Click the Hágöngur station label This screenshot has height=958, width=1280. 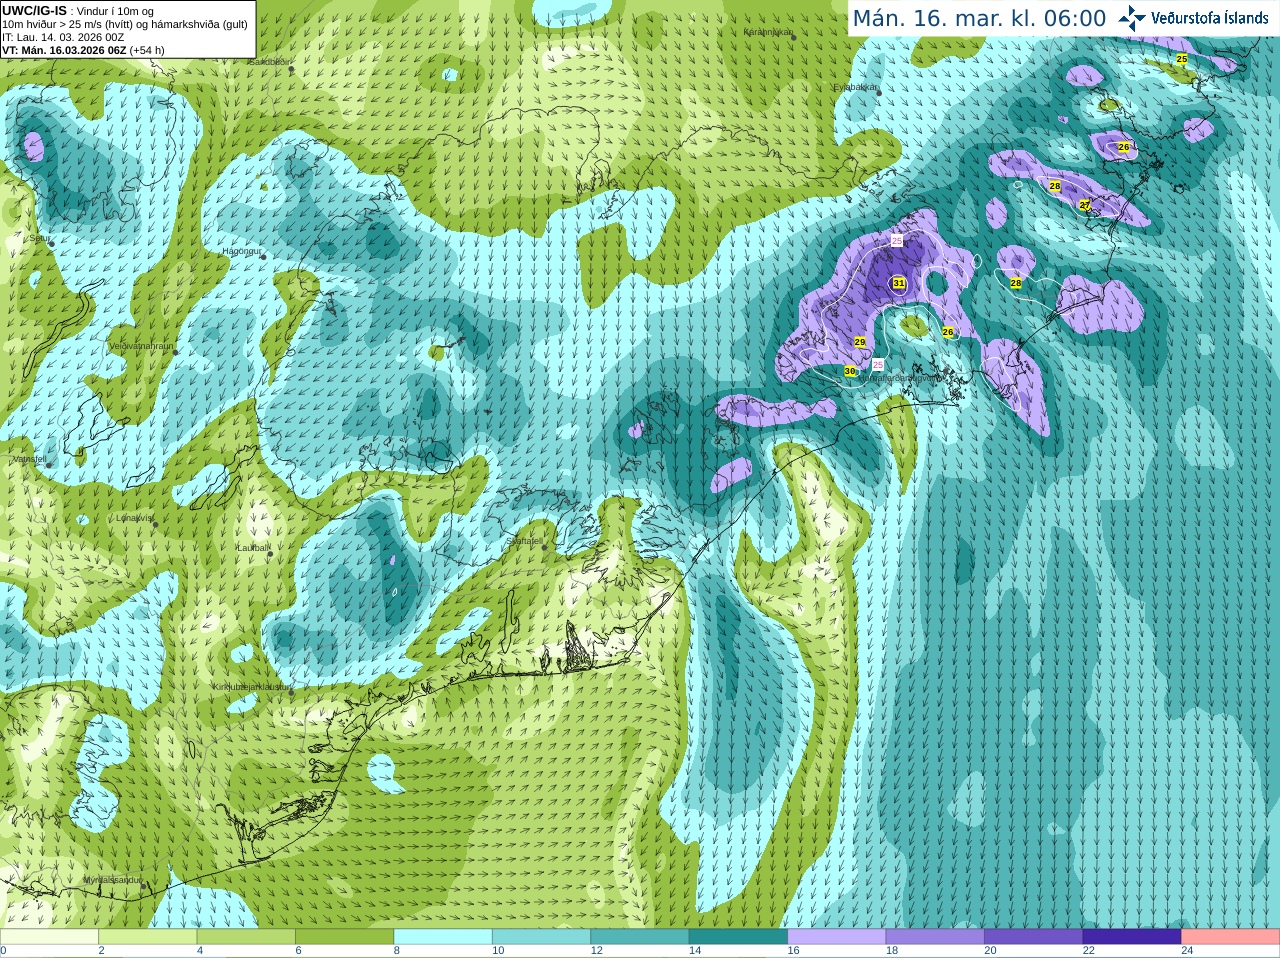point(242,251)
